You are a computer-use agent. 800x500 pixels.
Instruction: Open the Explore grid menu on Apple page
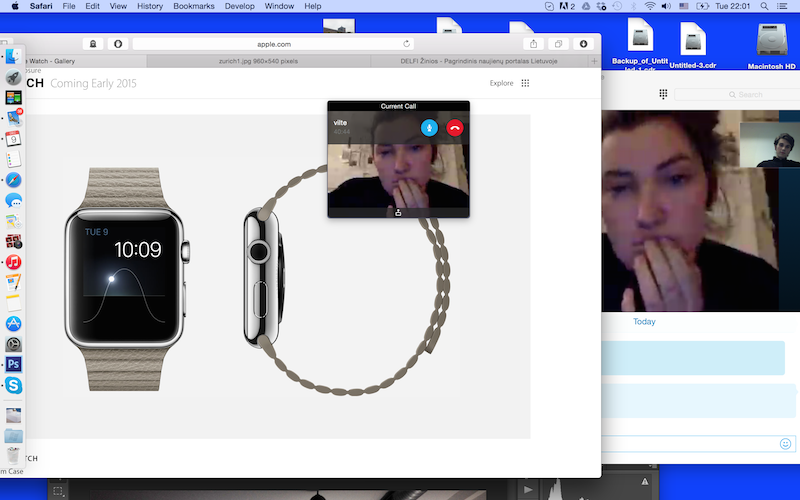(525, 83)
